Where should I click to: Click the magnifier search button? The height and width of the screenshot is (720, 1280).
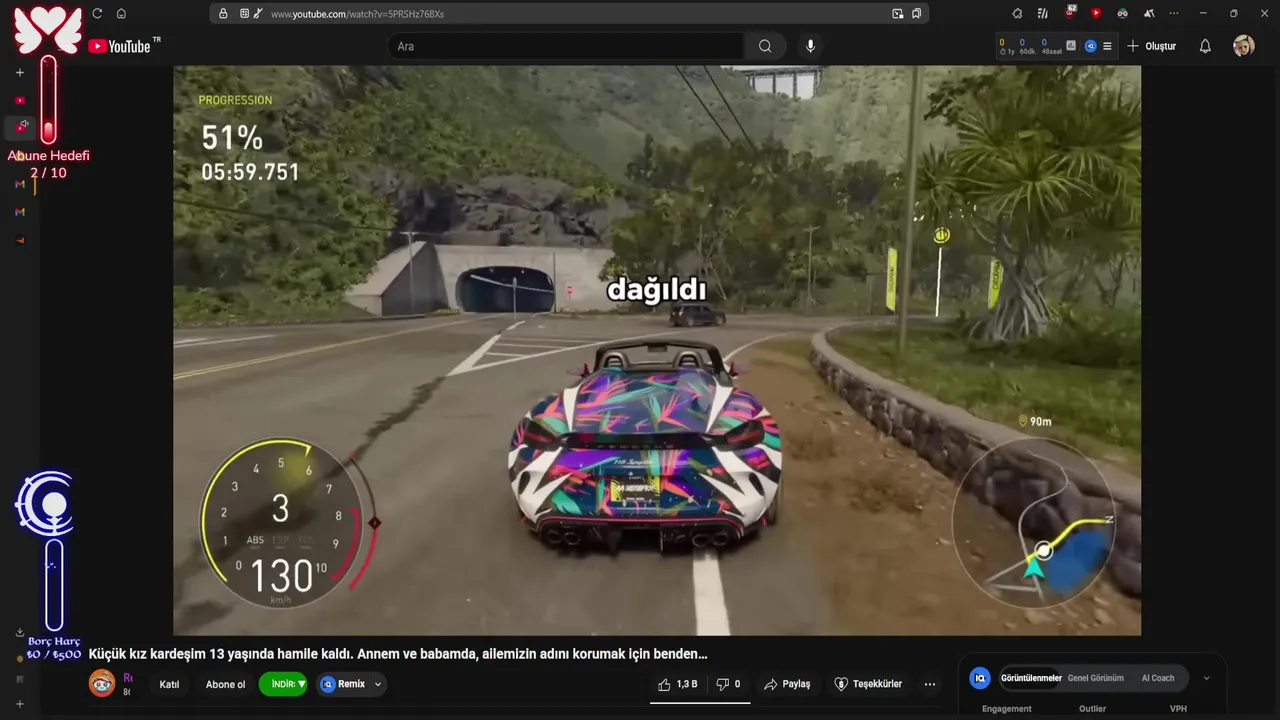[765, 46]
